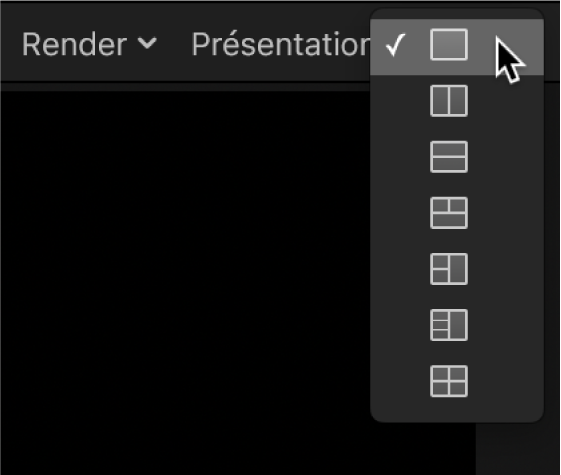The image size is (561, 475).
Task: Pick layout with two small viewports on left
Action: click(449, 269)
